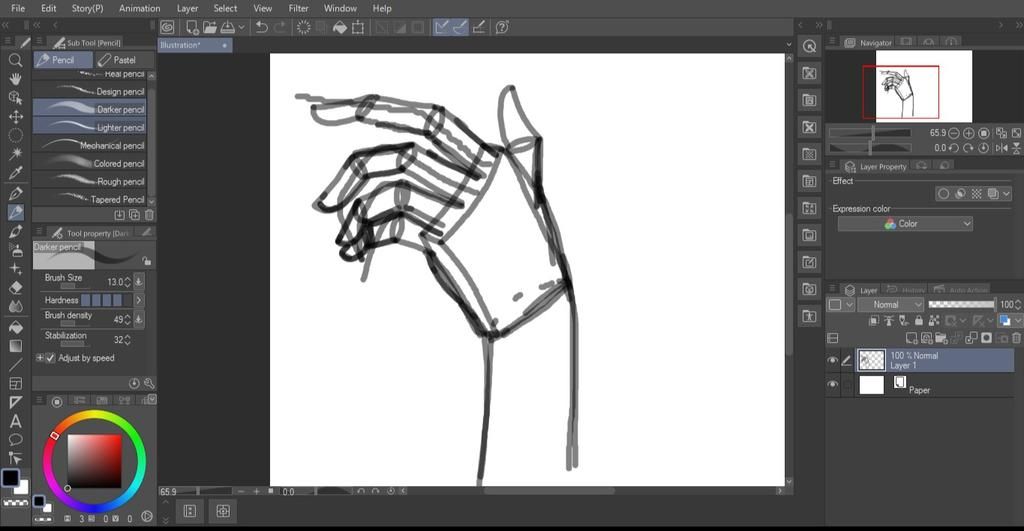Click the color wheel saturation square
Screen dimensions: 1024x531
pos(94,461)
